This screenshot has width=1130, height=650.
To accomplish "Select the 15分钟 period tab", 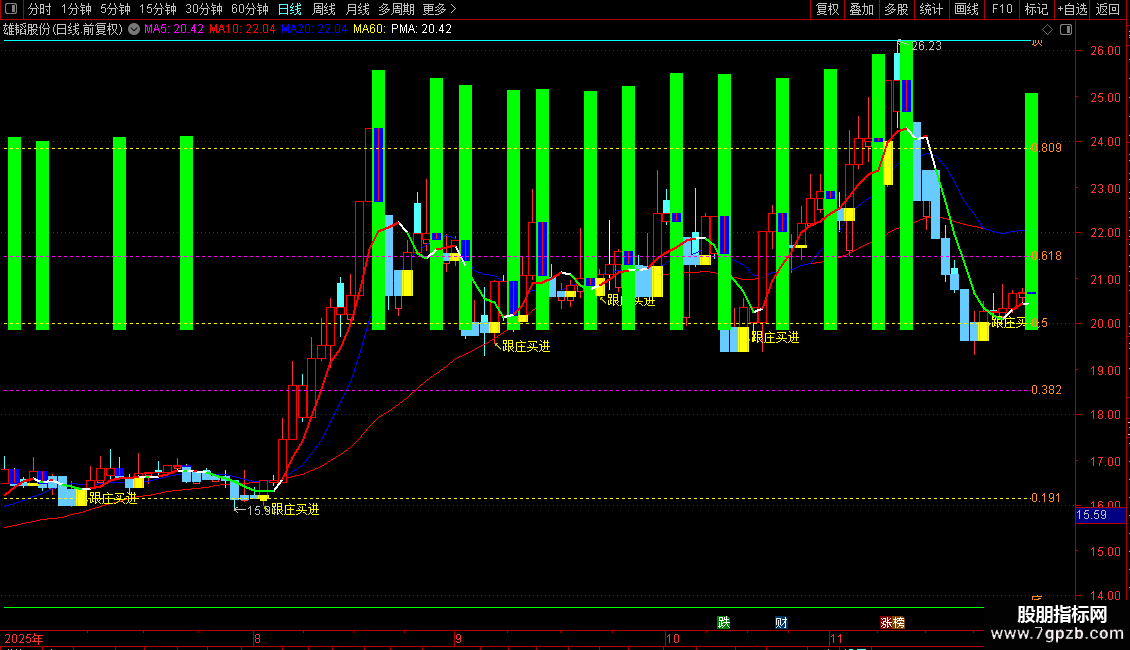I will point(158,9).
